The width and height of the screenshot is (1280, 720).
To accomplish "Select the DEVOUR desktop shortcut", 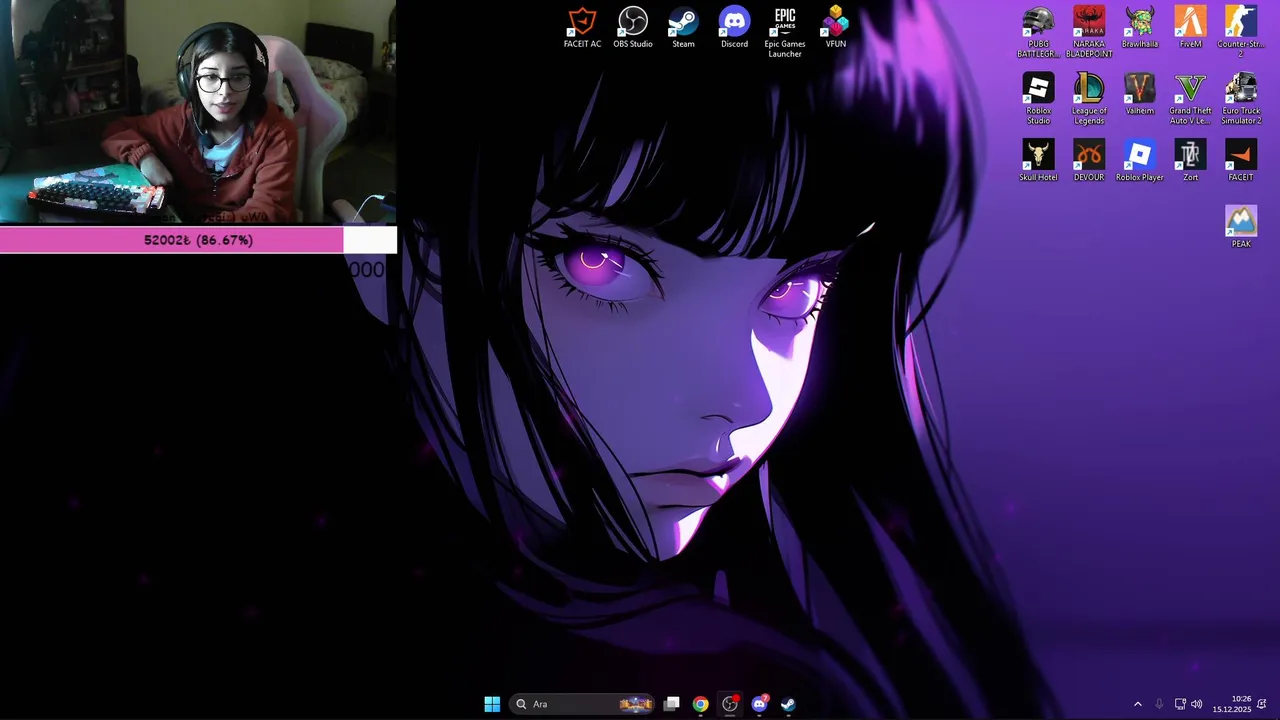I will coord(1089,160).
